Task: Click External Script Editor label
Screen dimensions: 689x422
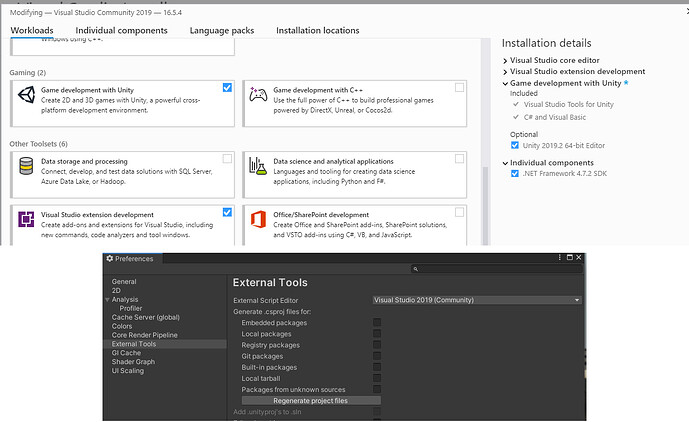Action: [265, 300]
